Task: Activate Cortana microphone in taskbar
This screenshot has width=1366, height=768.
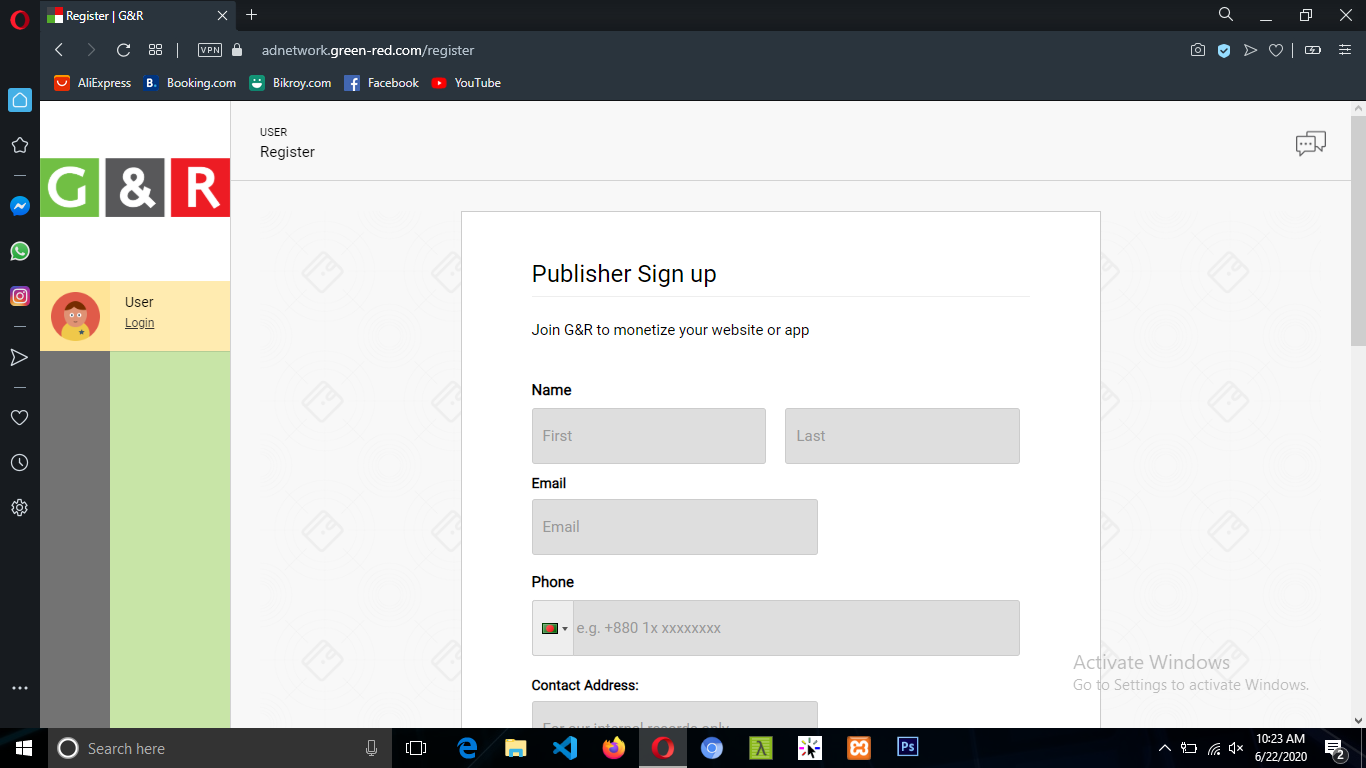Action: (371, 748)
